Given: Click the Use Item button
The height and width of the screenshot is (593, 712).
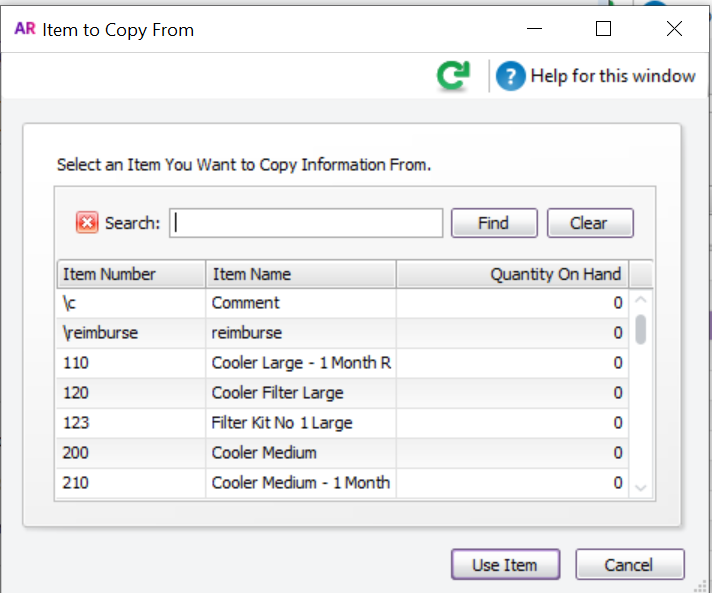Looking at the screenshot, I should click(505, 565).
